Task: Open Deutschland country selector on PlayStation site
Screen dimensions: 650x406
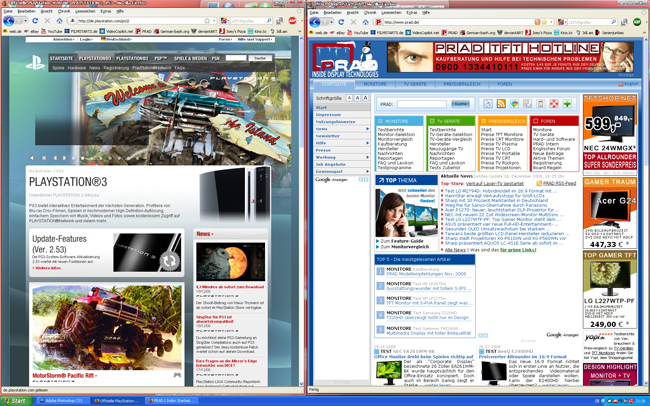Action: coord(116,39)
